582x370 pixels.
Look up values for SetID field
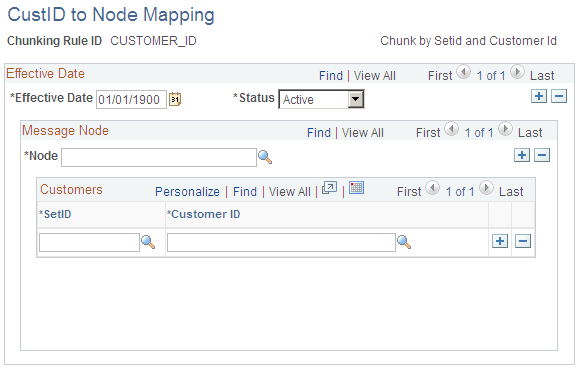148,242
